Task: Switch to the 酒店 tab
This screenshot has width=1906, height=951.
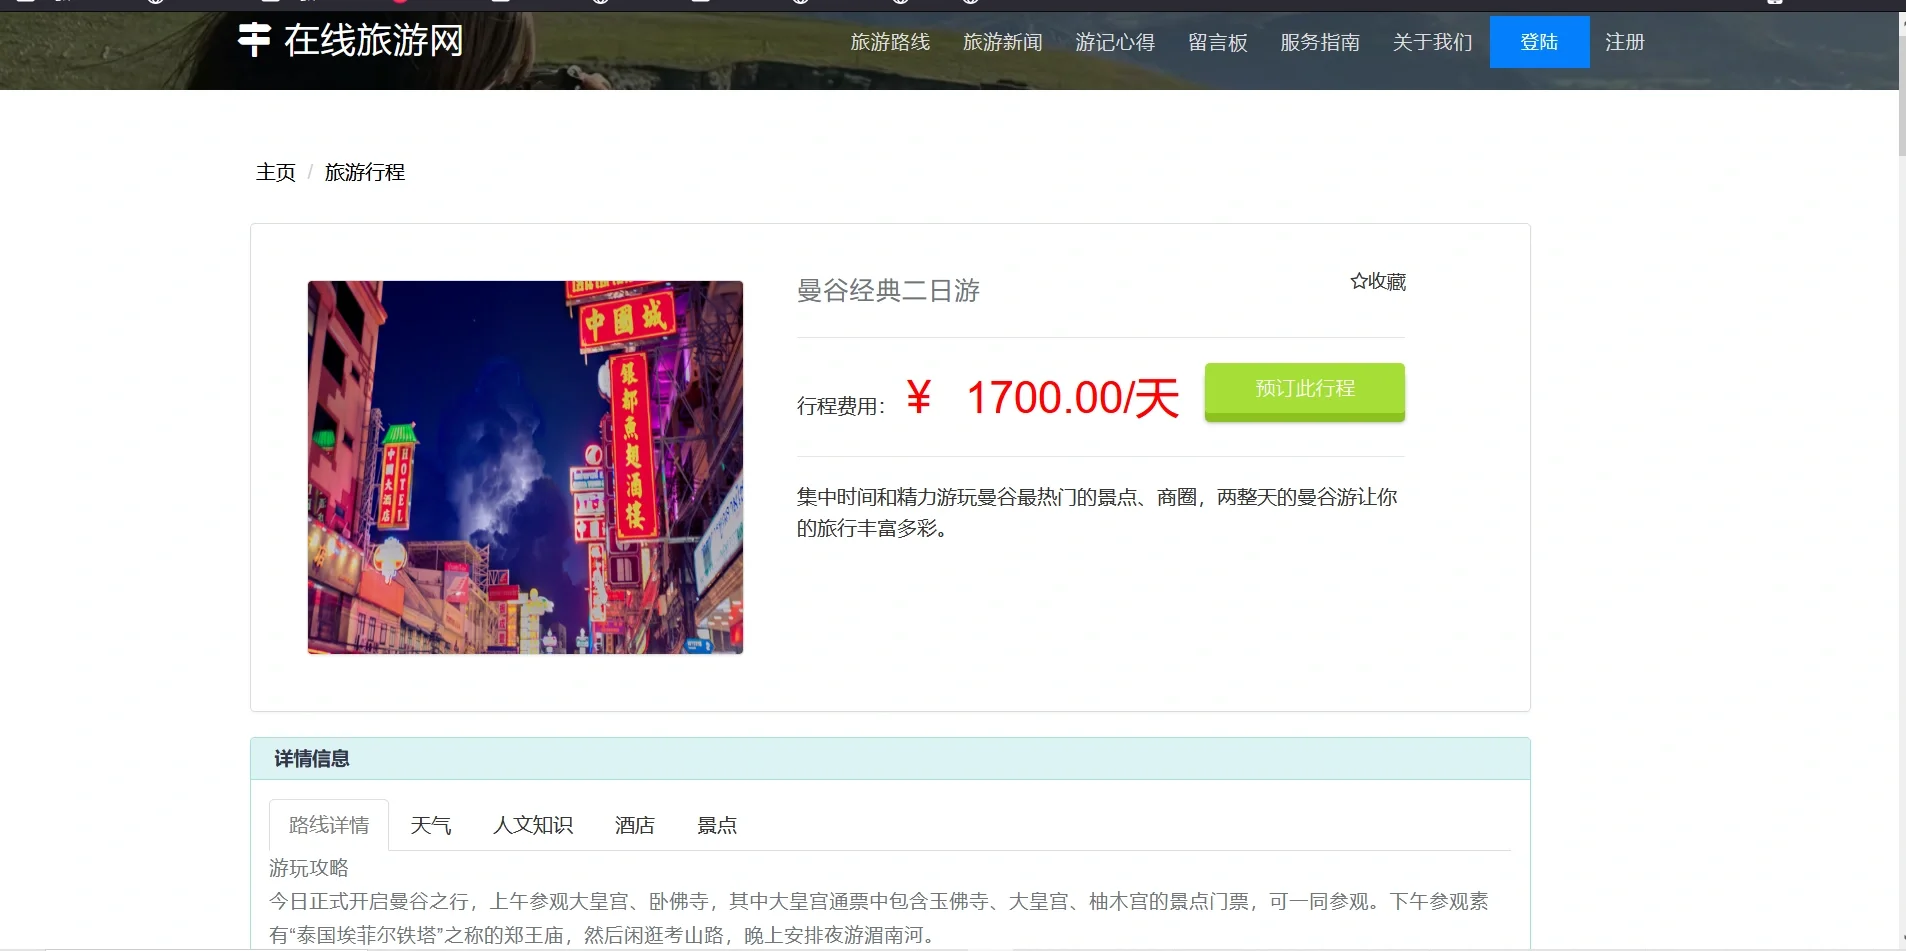Action: (634, 824)
